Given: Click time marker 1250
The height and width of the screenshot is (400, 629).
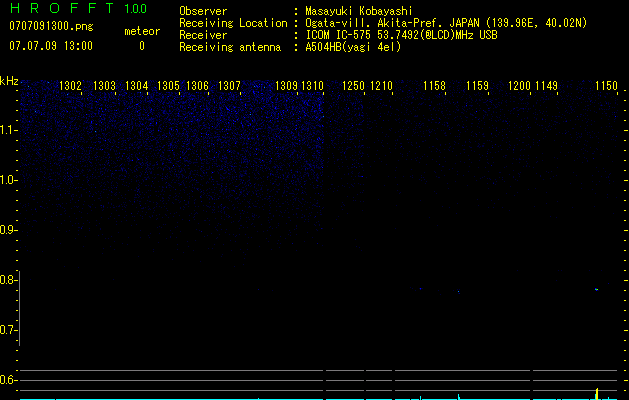Looking at the screenshot, I should coord(353,86).
